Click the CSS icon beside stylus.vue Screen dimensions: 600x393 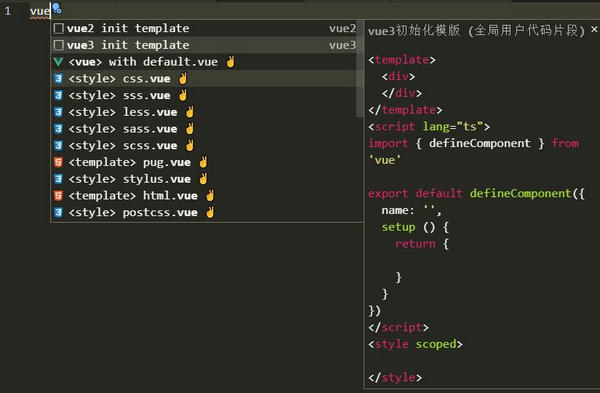58,179
